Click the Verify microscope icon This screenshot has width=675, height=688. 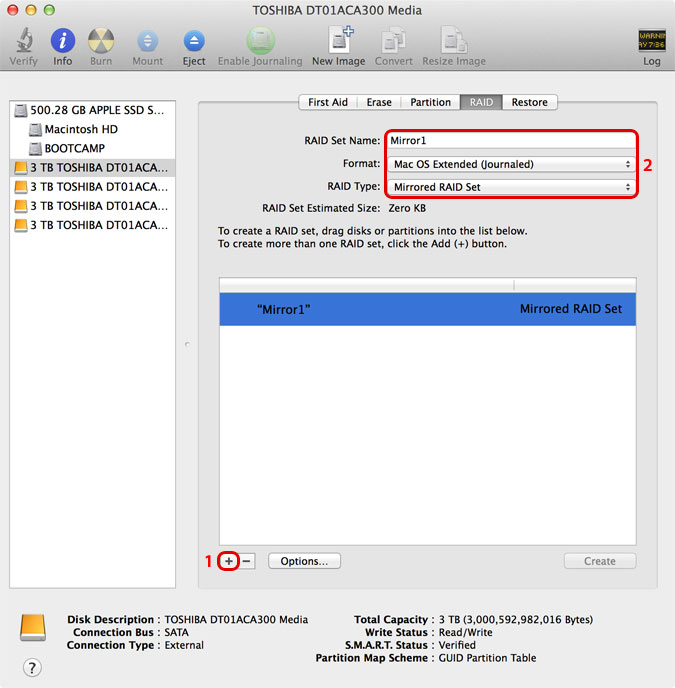click(23, 41)
